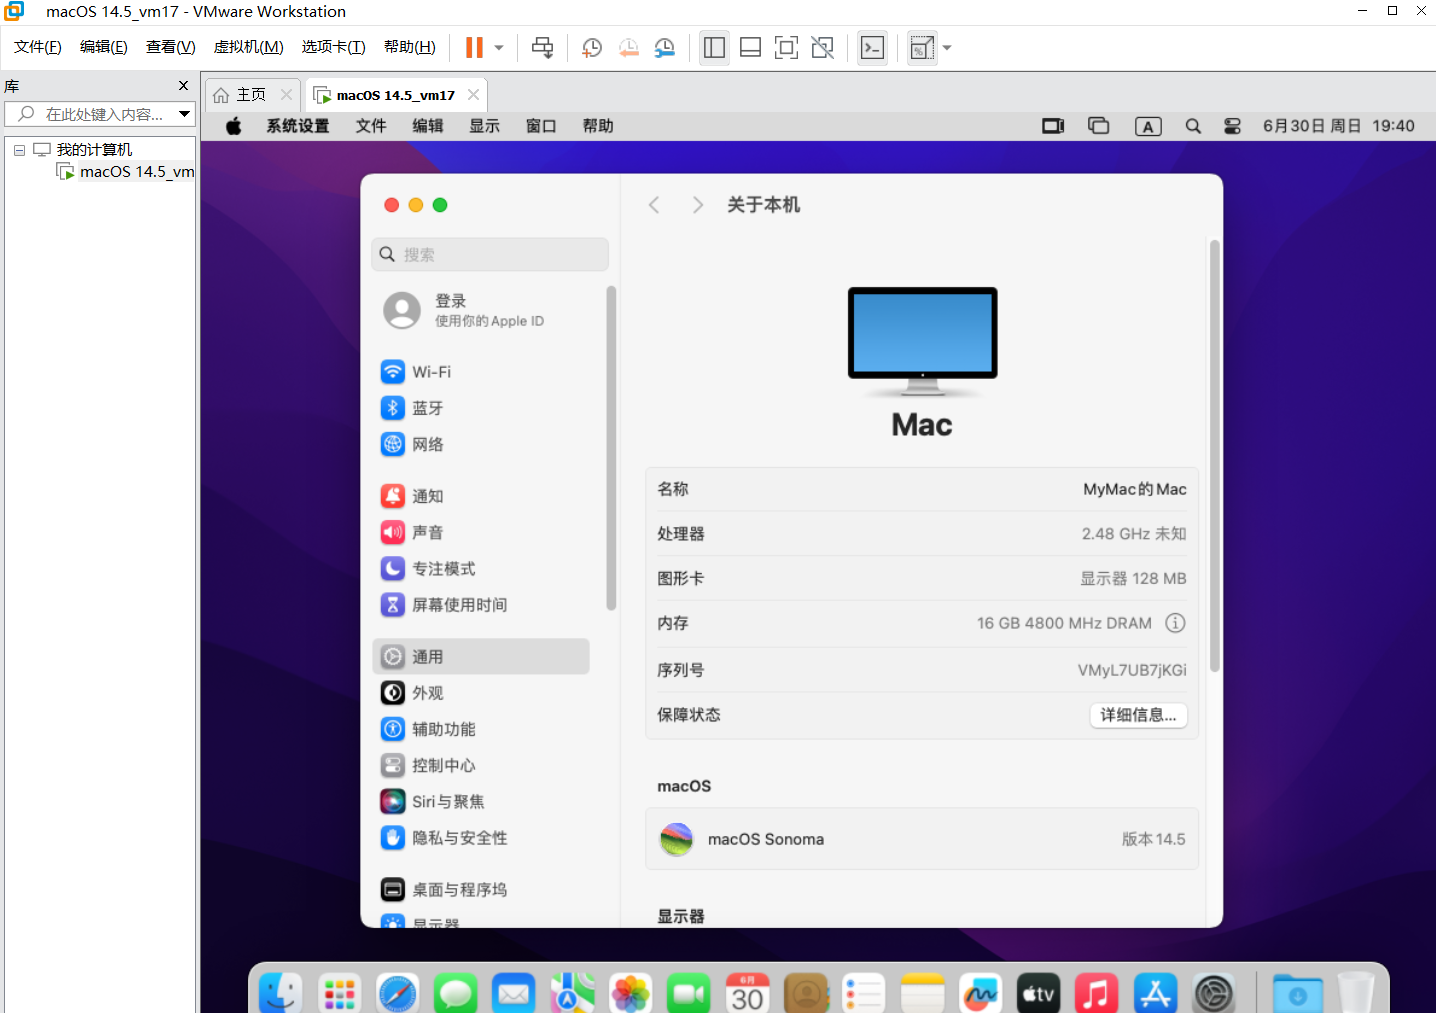The image size is (1436, 1013).
Task: Enter full screen mode in VMware toolbar
Action: point(786,48)
